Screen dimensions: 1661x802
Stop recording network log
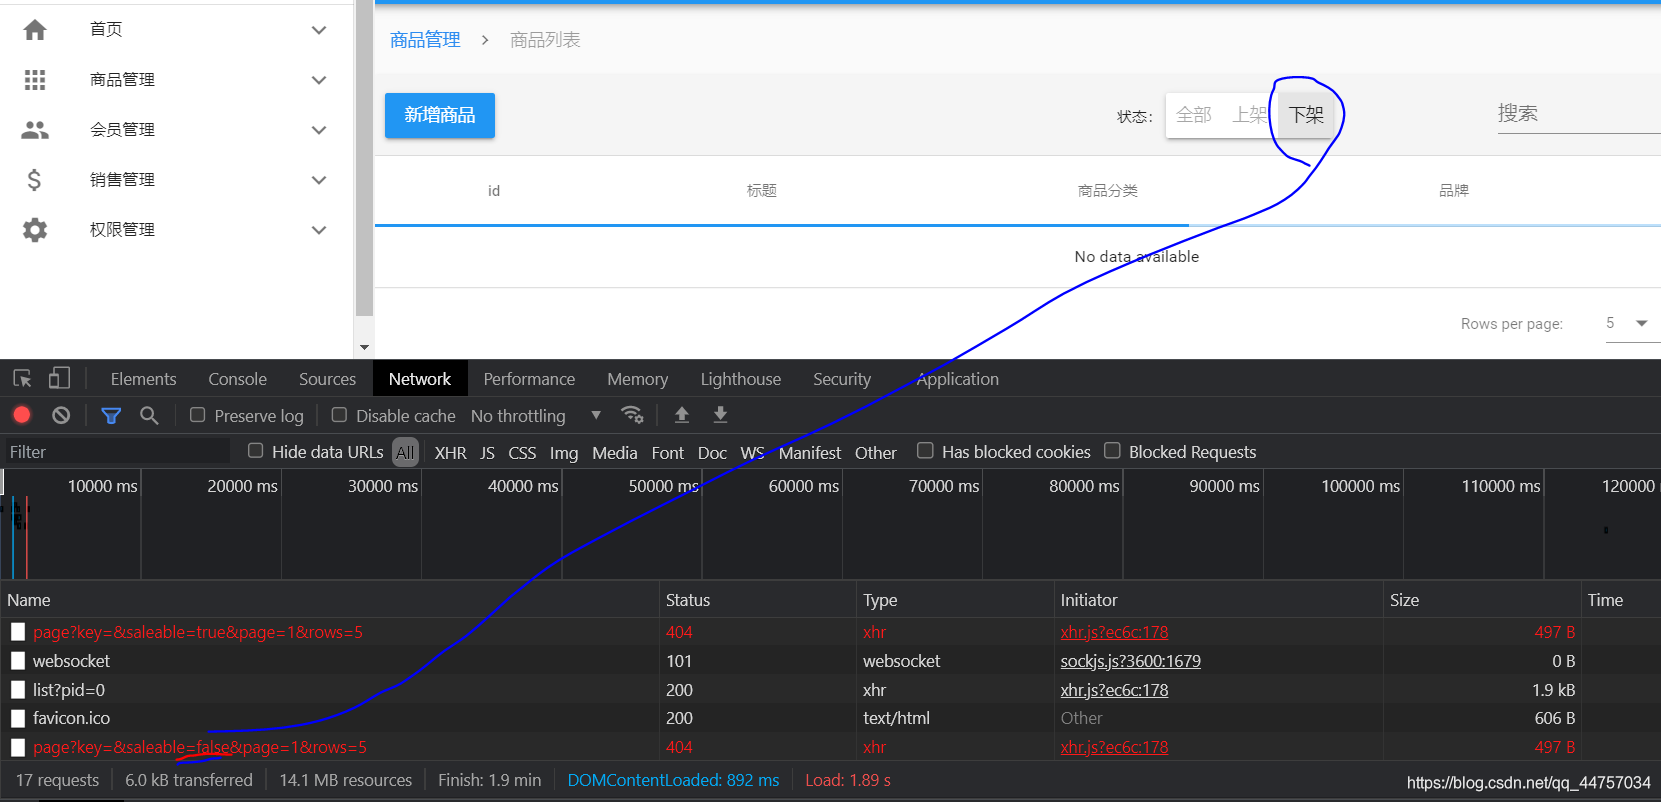[x=22, y=415]
